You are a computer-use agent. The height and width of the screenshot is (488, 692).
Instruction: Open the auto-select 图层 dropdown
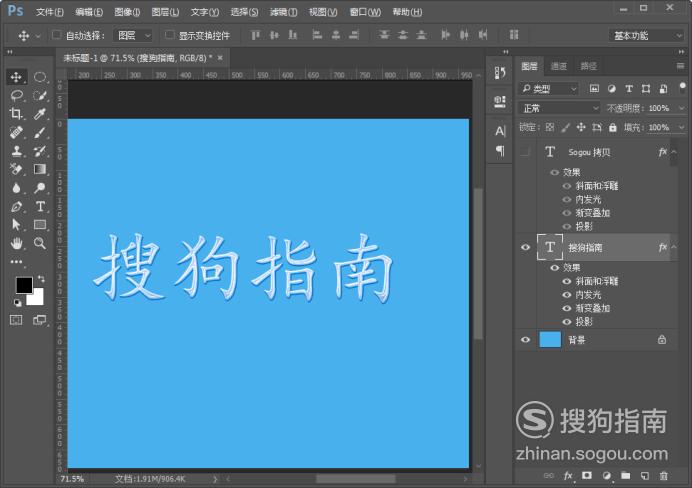[133, 35]
